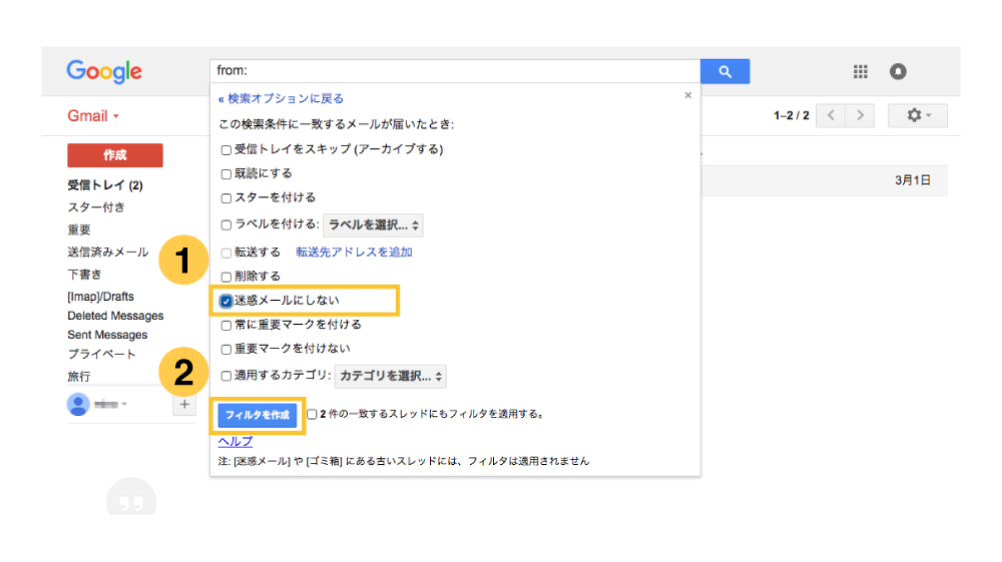Image resolution: width=1002 pixels, height=562 pixels.
Task: Check 既読にする checkbox
Action: (226, 174)
